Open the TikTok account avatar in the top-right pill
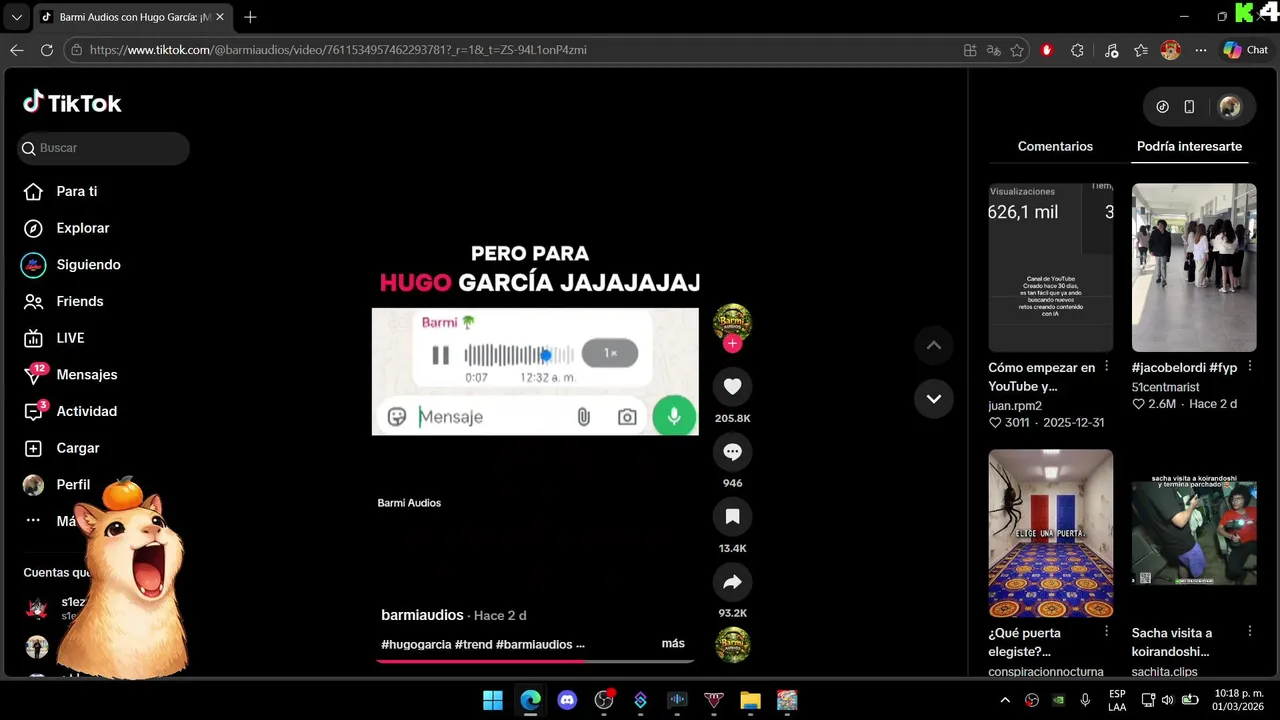Screen dimensions: 1280x720 pyautogui.click(x=1230, y=107)
